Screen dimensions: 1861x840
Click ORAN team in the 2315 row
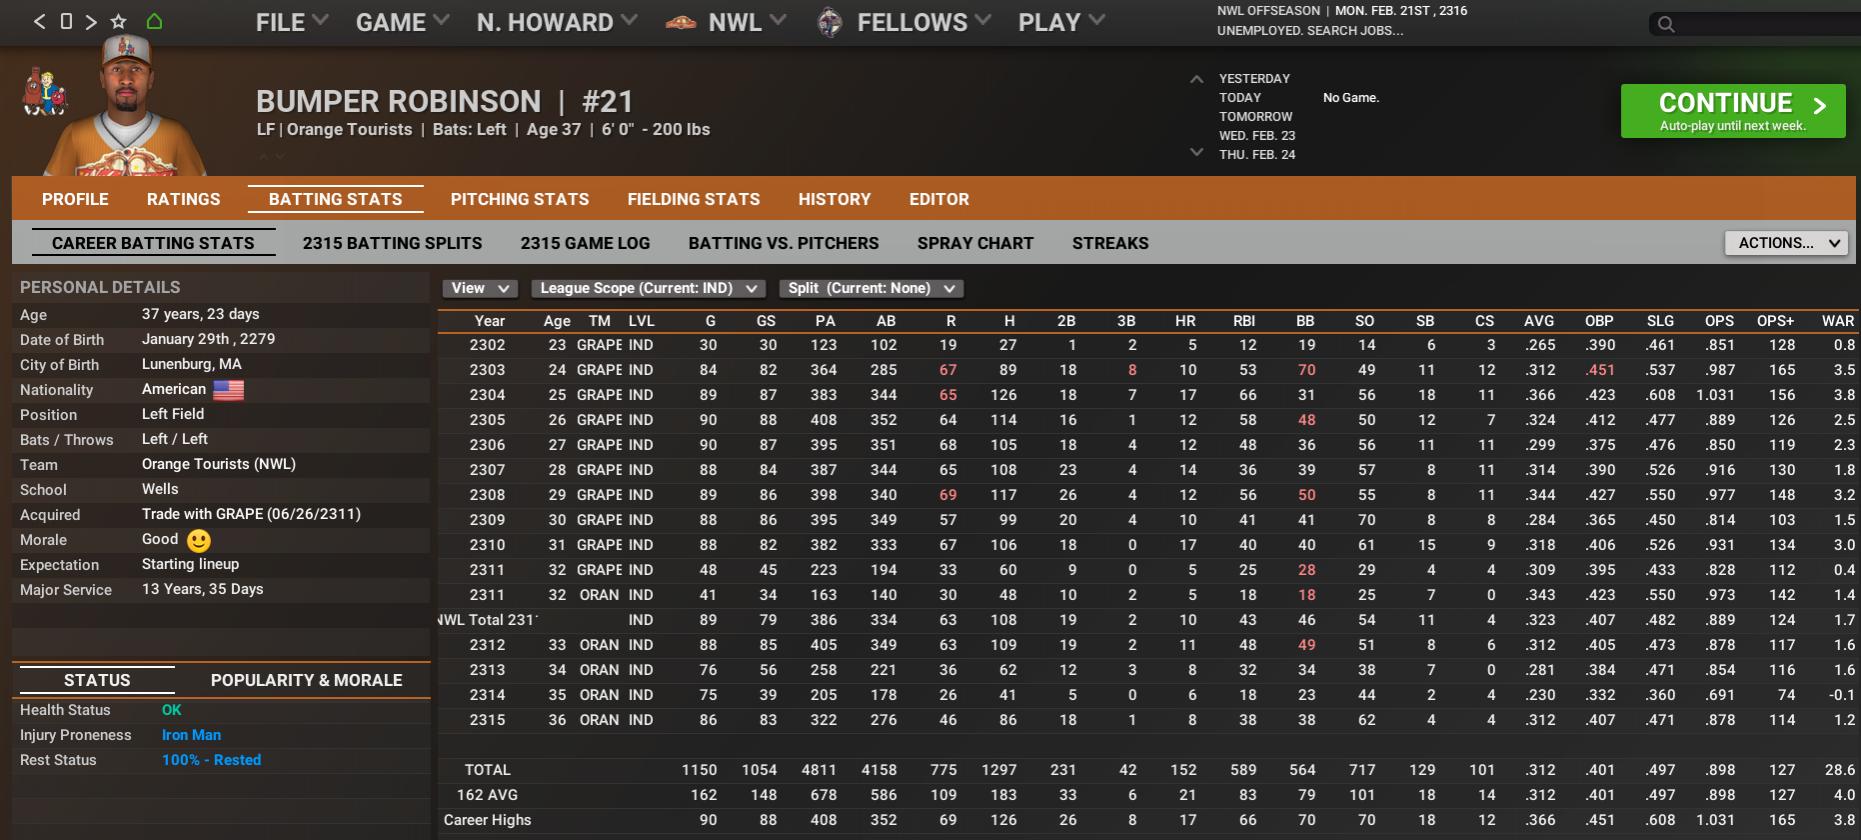coord(599,720)
